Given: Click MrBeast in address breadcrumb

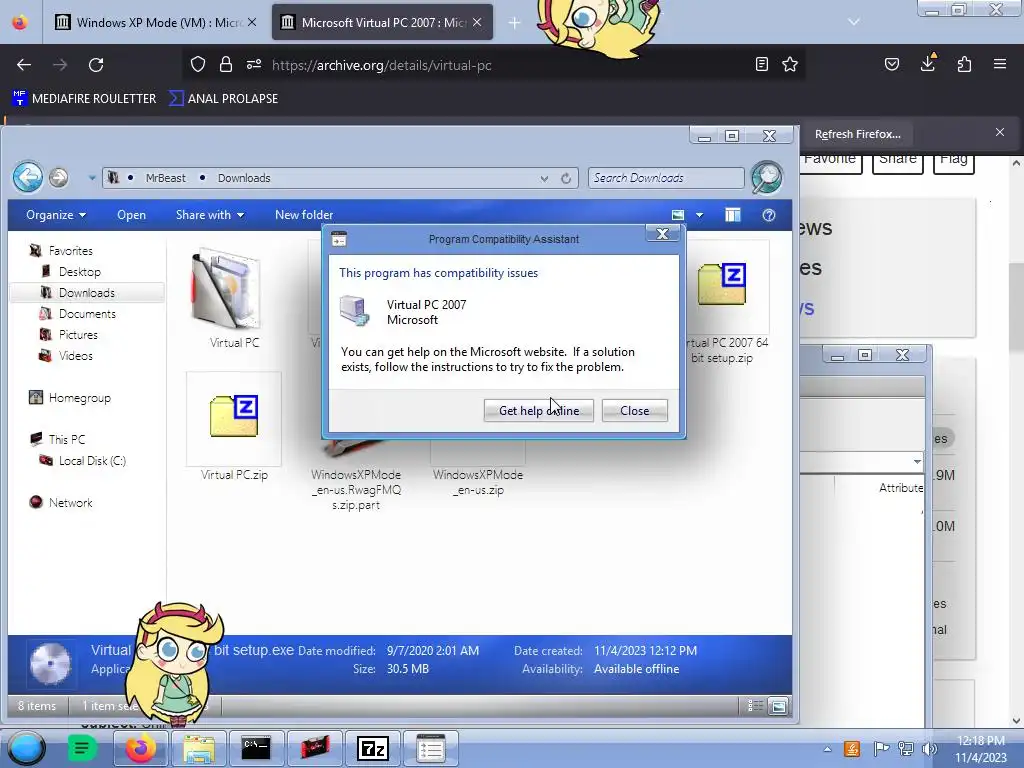Looking at the screenshot, I should click(x=165, y=178).
